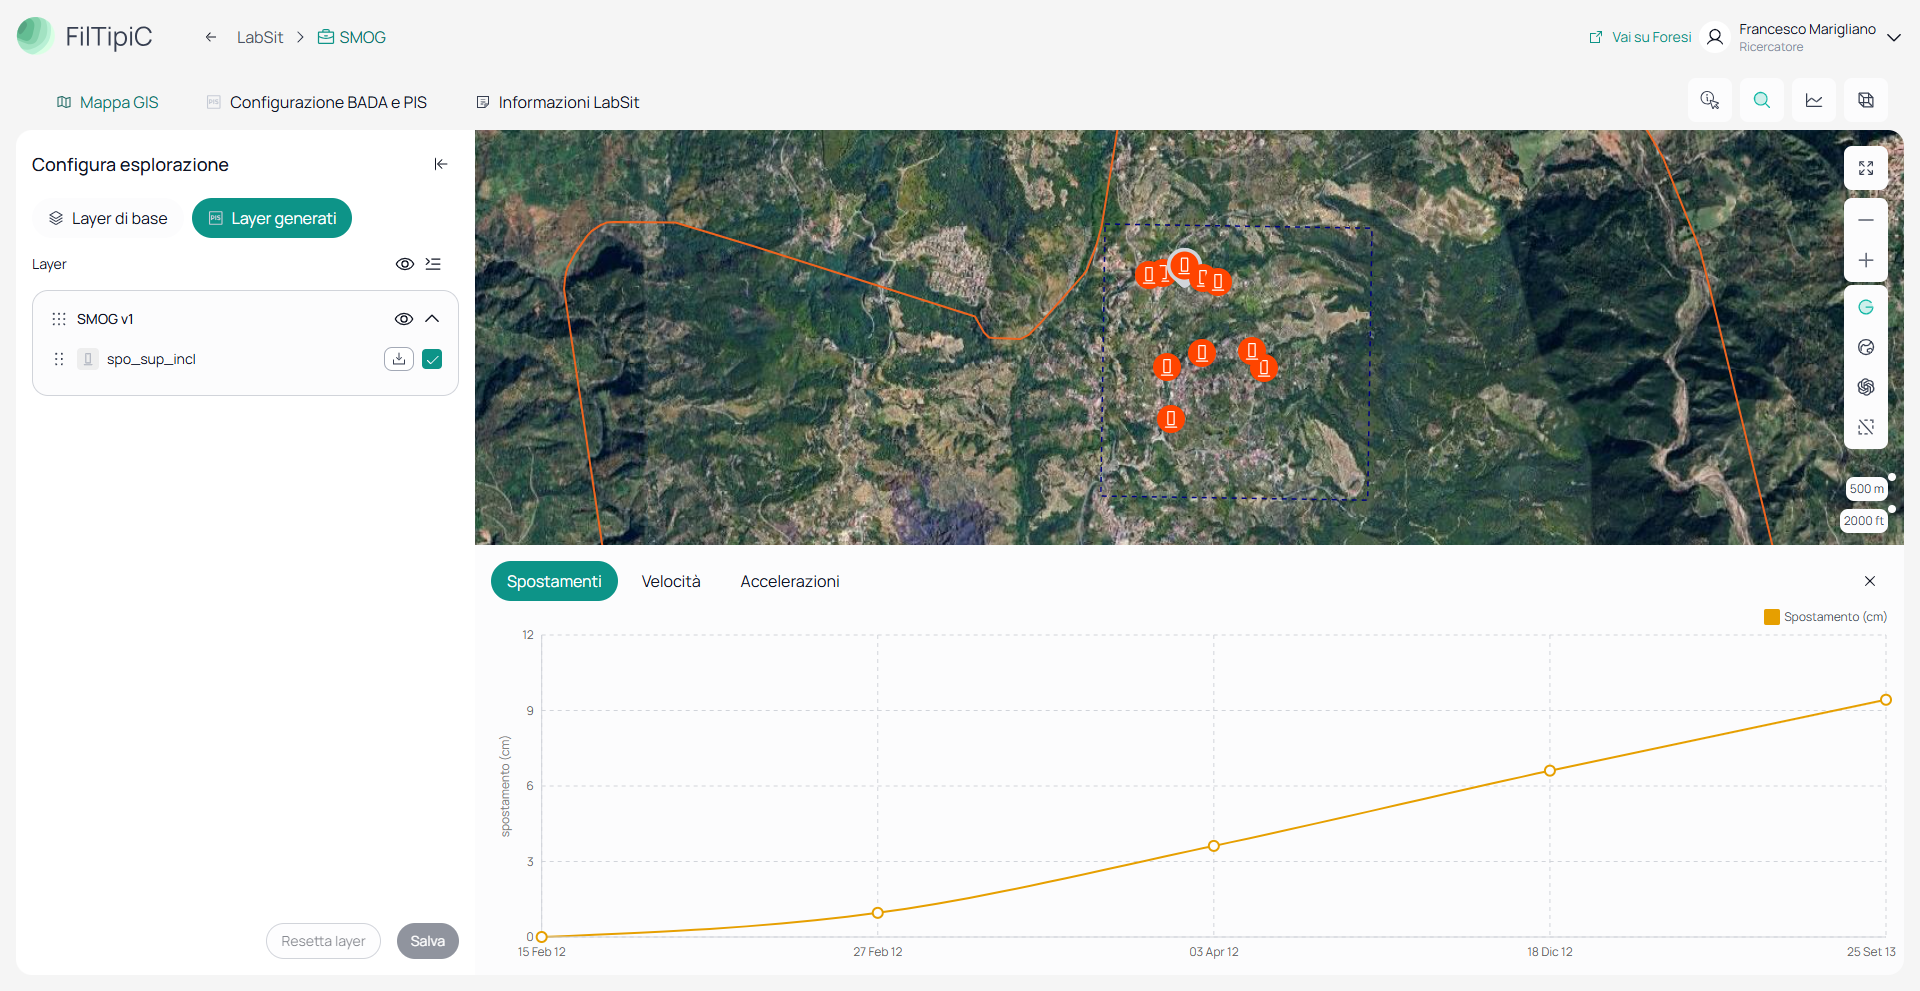Zoom out the map with minus icon
Viewport: 1920px width, 991px height.
pyautogui.click(x=1865, y=220)
